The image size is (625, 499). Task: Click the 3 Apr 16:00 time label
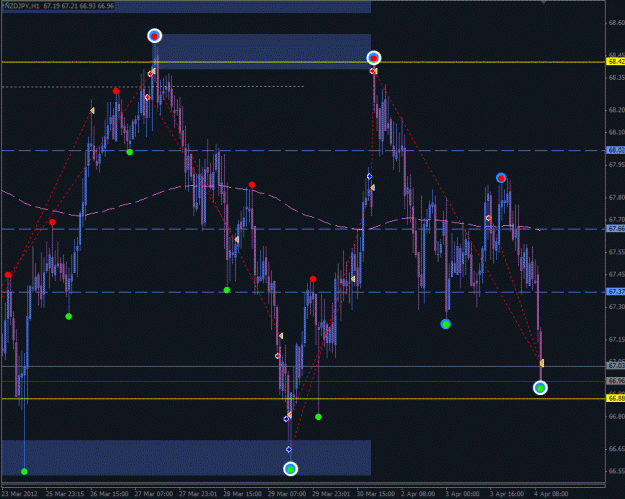coord(507,494)
